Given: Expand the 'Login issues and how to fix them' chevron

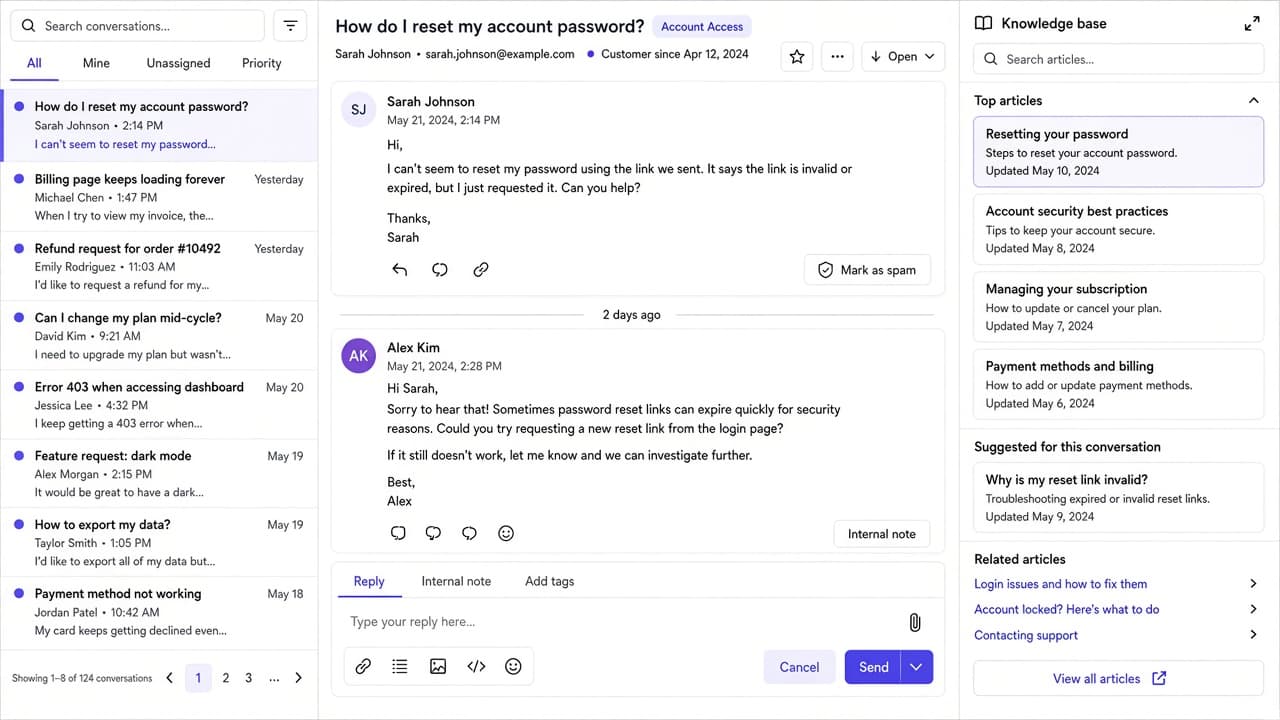Looking at the screenshot, I should point(1253,584).
